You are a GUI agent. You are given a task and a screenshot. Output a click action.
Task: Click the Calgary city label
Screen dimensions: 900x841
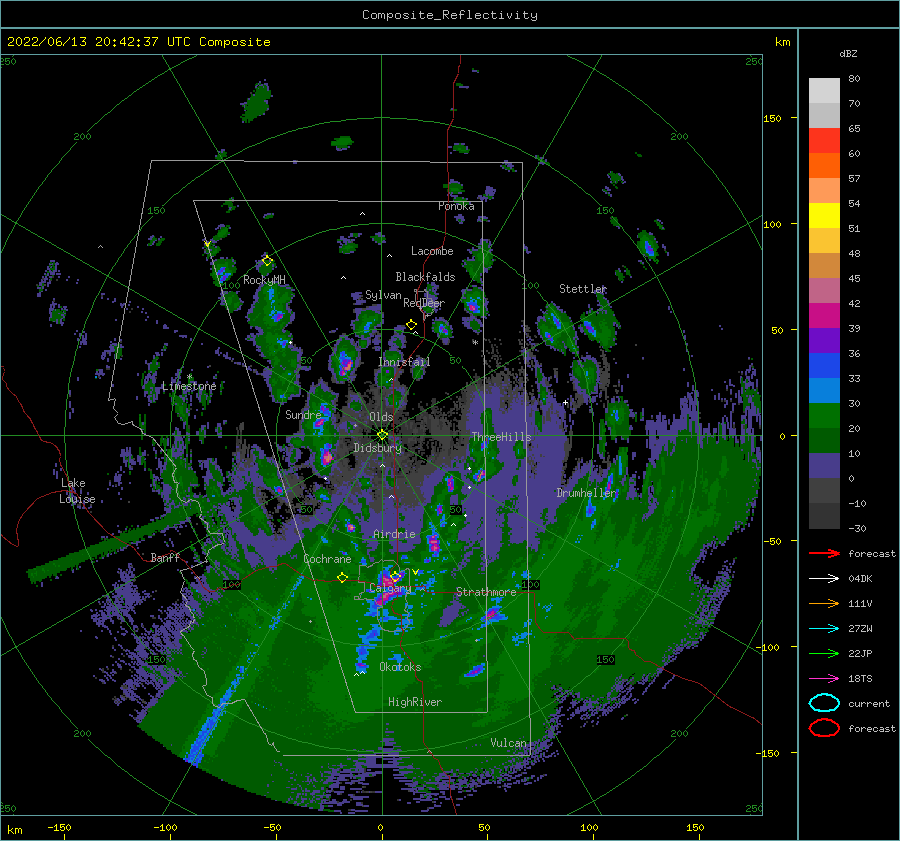390,588
